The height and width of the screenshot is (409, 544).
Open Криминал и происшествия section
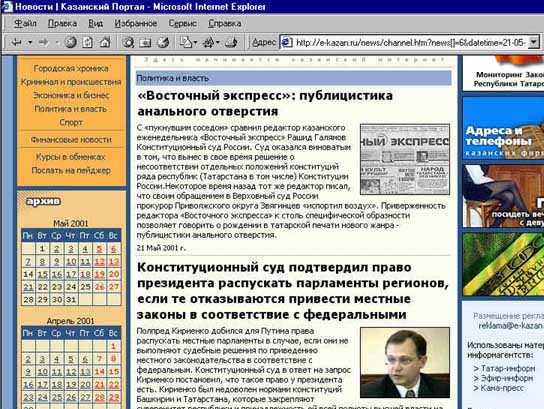point(71,82)
